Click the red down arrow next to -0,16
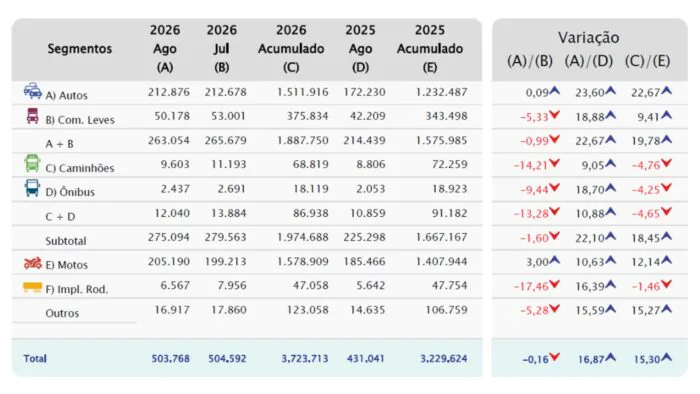 554,357
